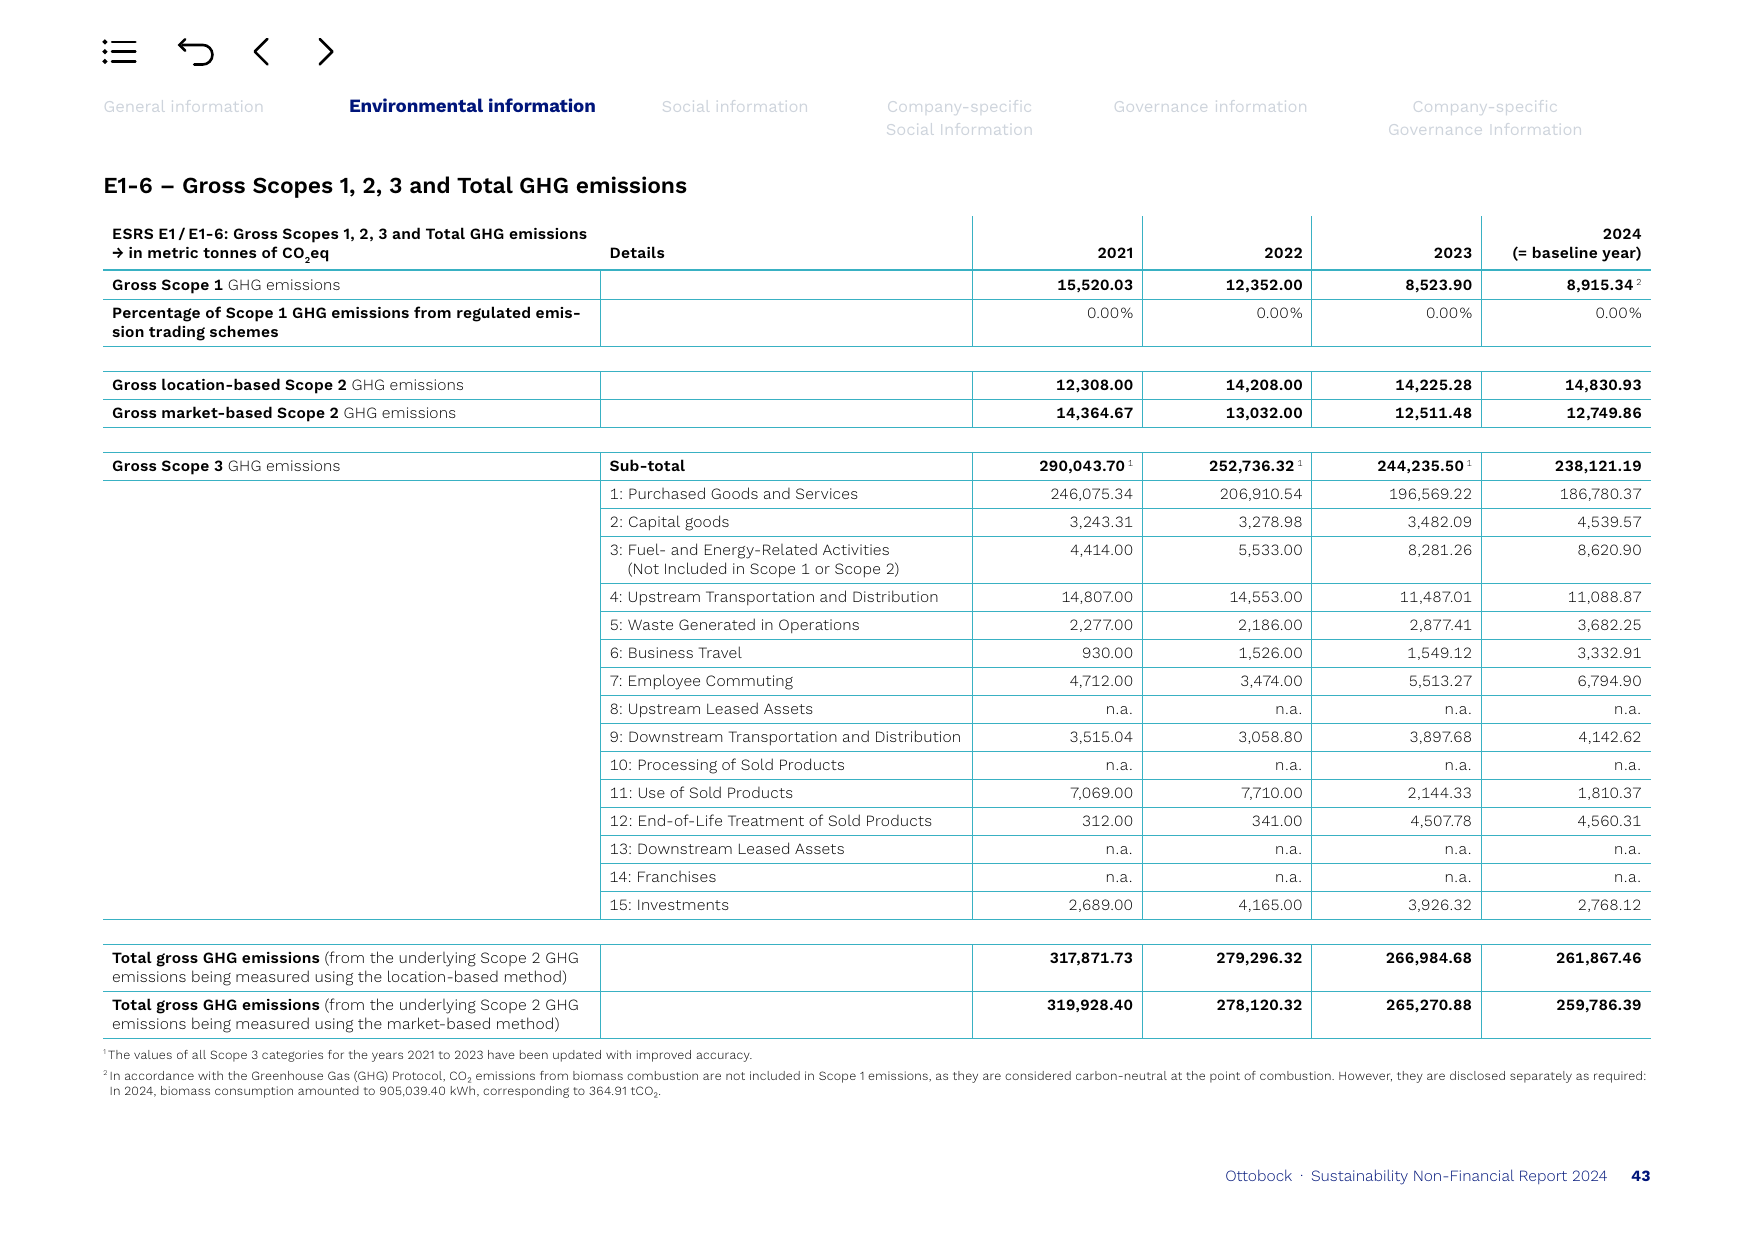This screenshot has height=1241, width=1754.
Task: Click the 8,915.34 Scope 1 2024 value
Action: [x=1599, y=285]
